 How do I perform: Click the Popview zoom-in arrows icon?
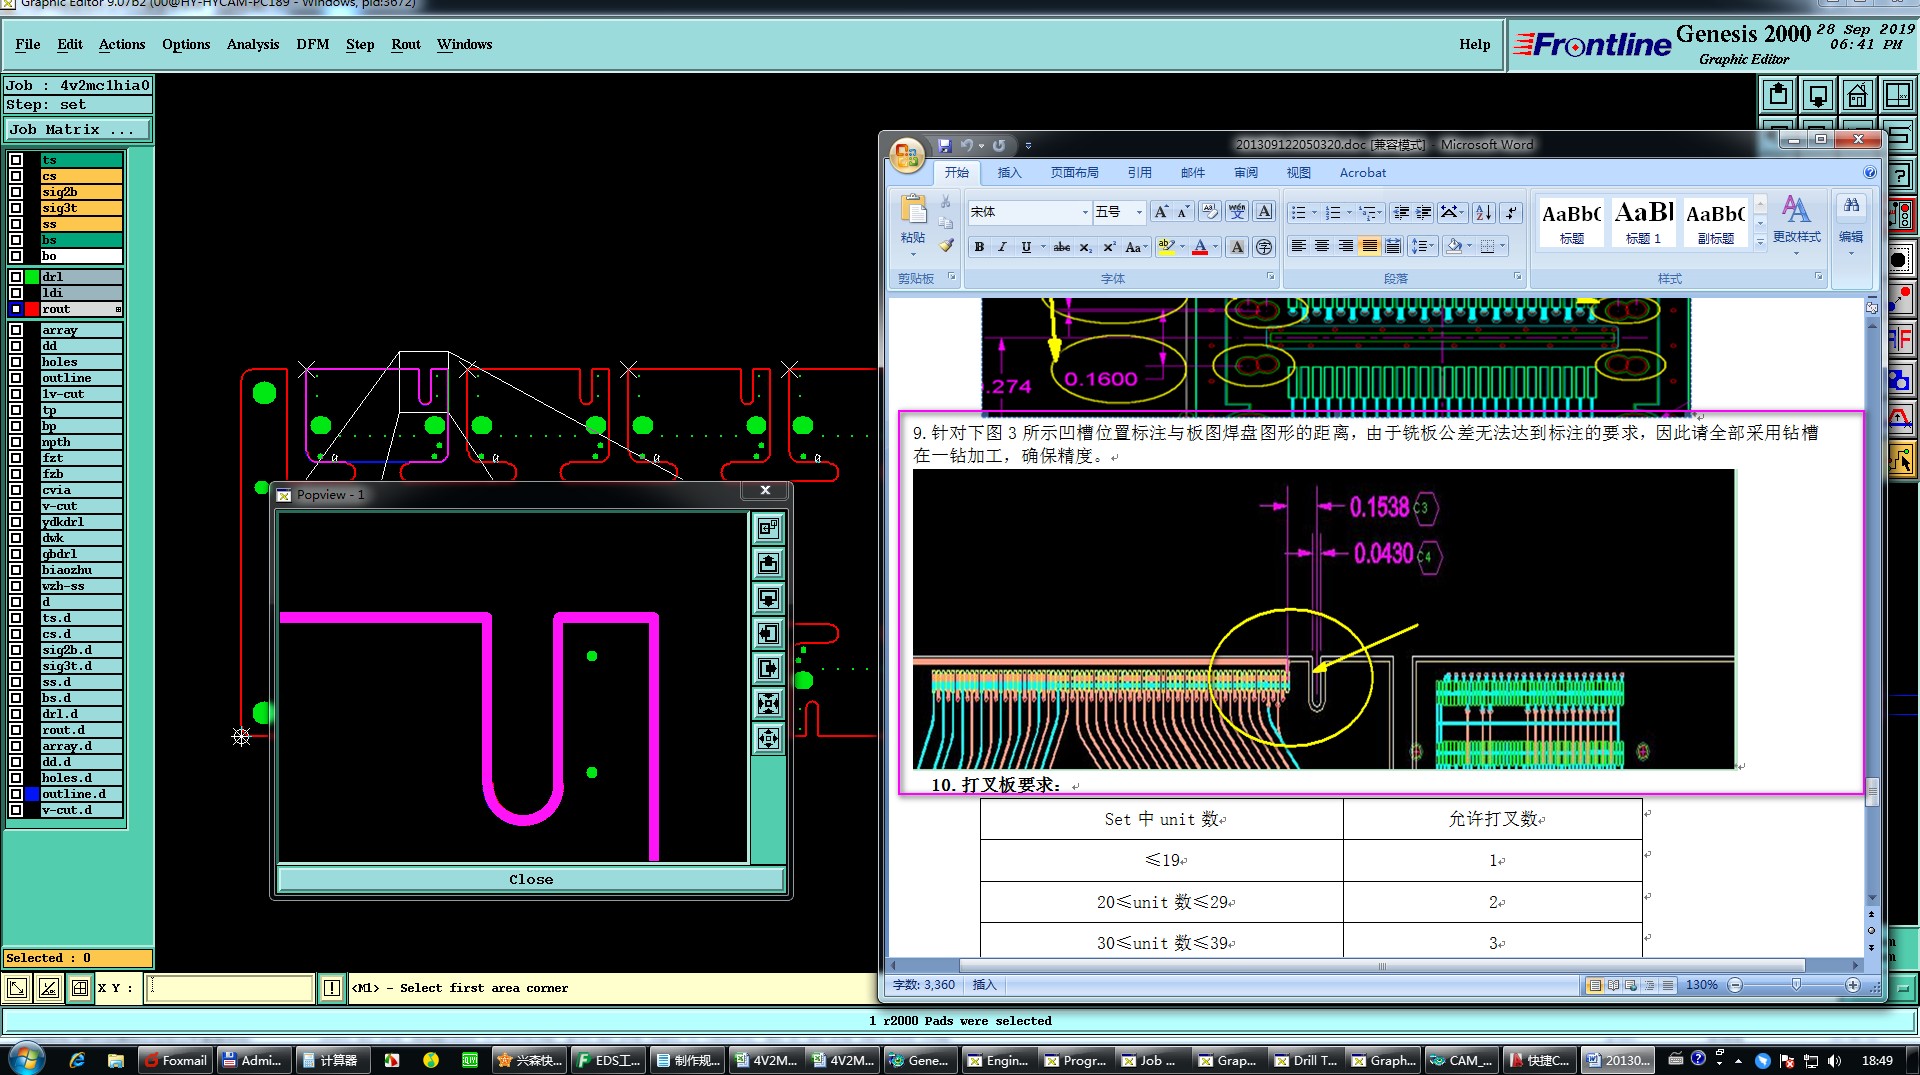click(768, 704)
